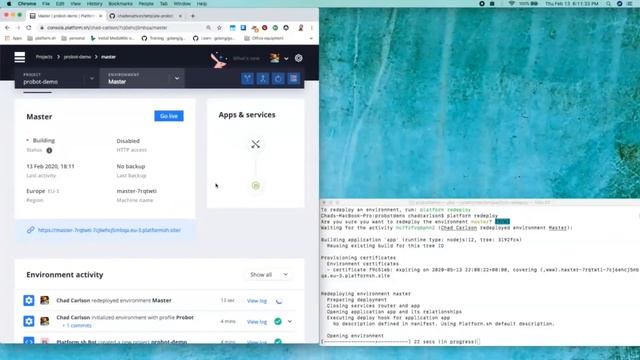The height and width of the screenshot is (360, 640).
Task: Click first calendar-like extension icon in toolbar
Action: [232, 28]
